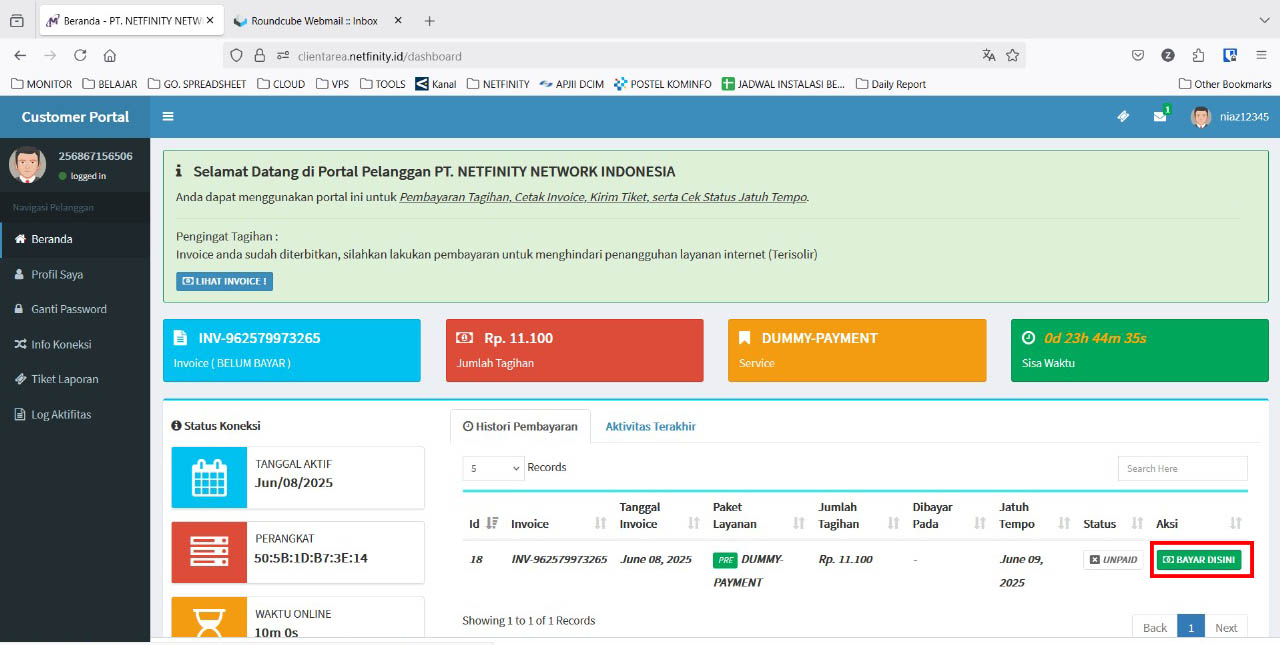Viewport: 1280px width, 645px height.
Task: Open the records per page dropdown
Action: [x=494, y=468]
